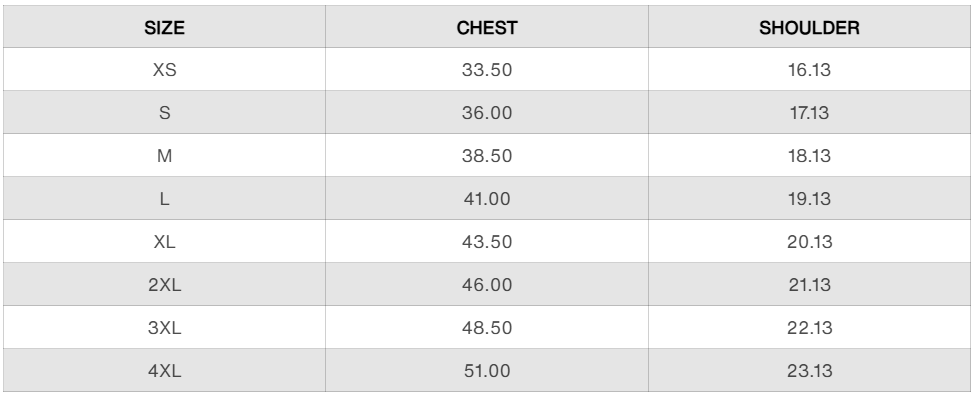Viewport: 976px width, 397px height.
Task: Select the XL size cell
Action: click(x=164, y=241)
